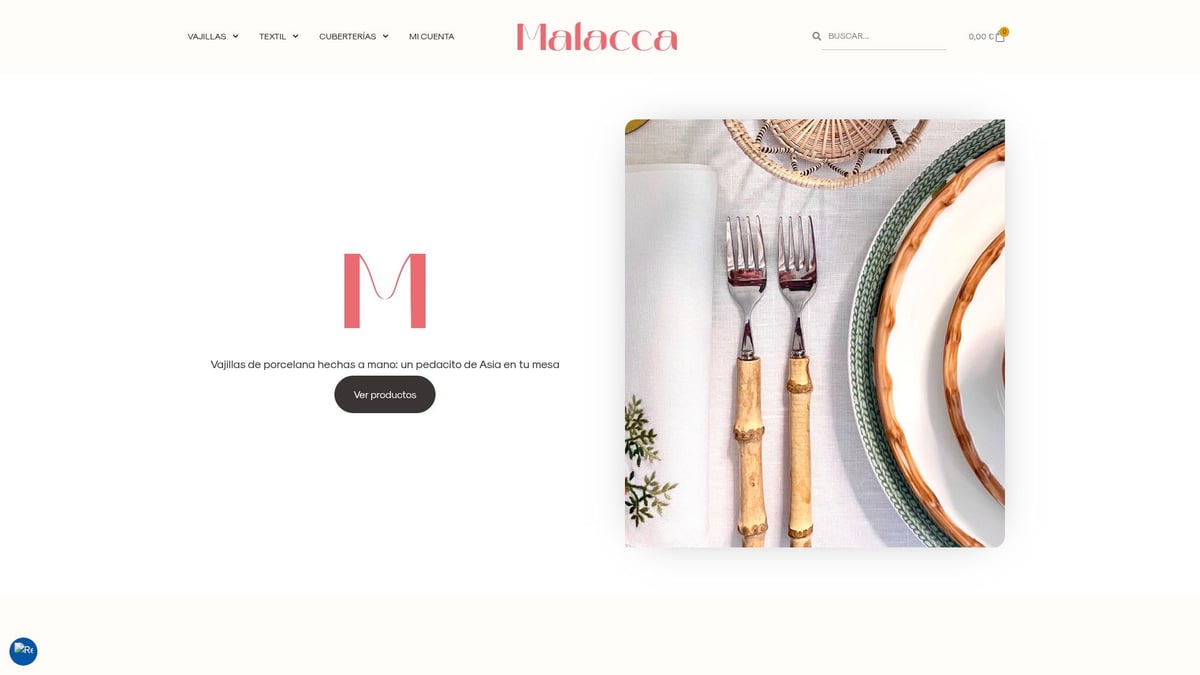Image resolution: width=1200 pixels, height=675 pixels.
Task: Focus the BUSCAR search field
Action: pos(885,36)
